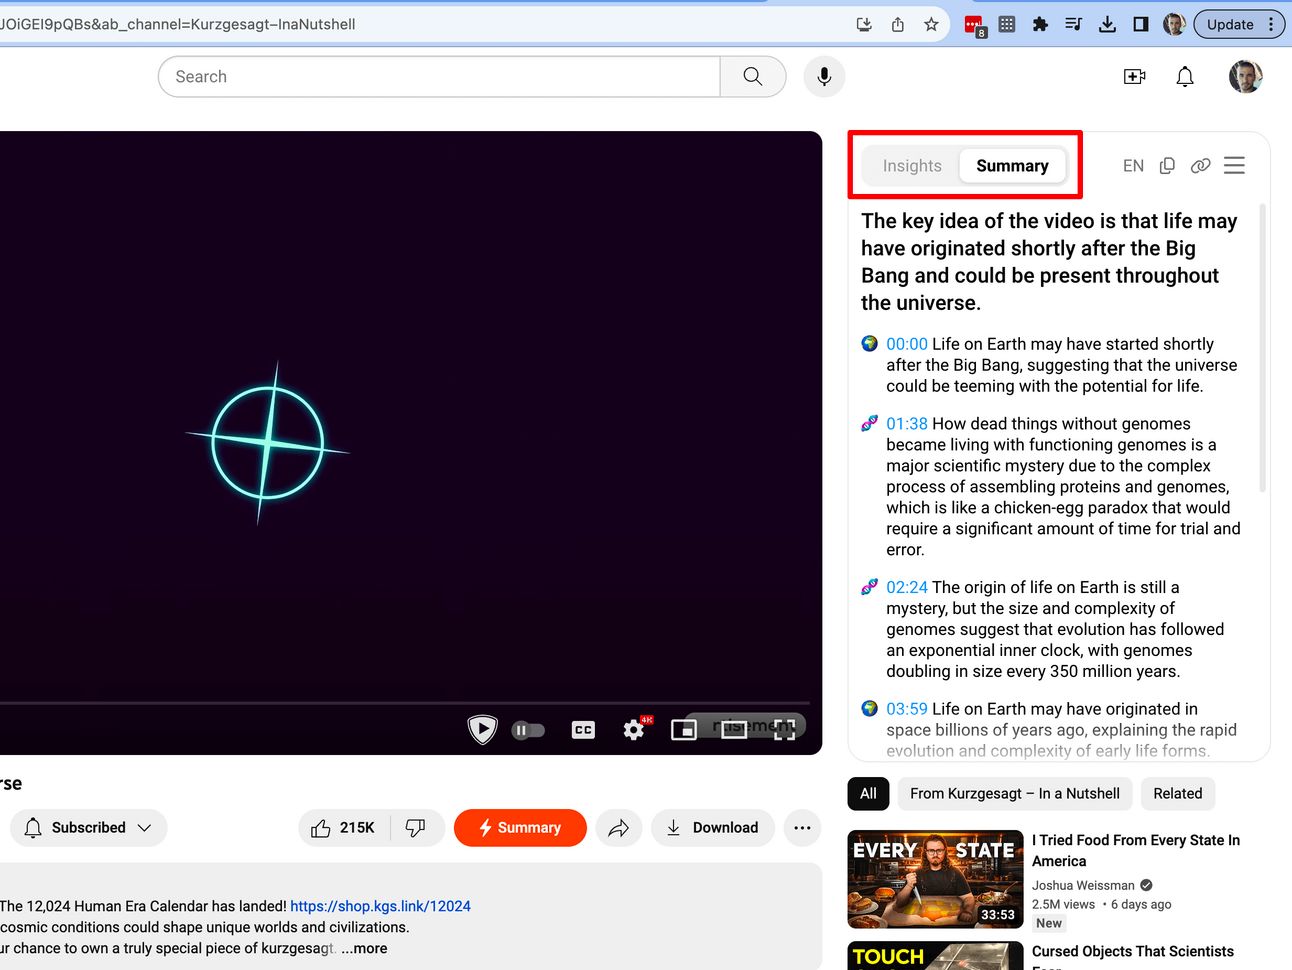
Task: Toggle closed captions CC
Action: point(583,730)
